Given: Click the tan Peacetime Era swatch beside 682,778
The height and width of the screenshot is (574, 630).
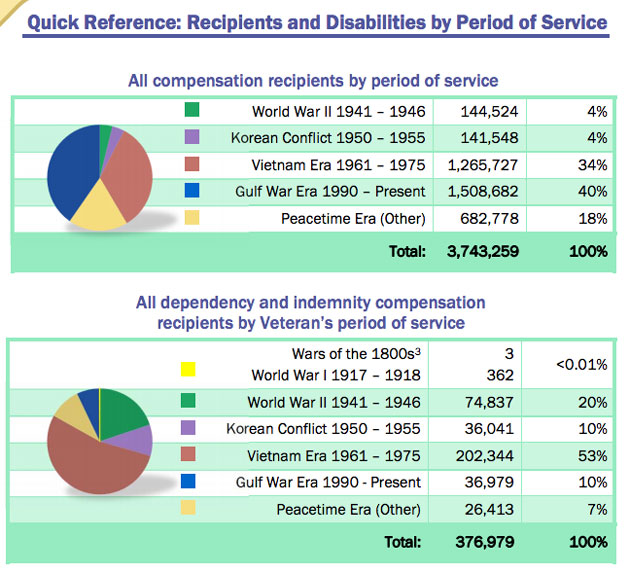Looking at the screenshot, I should 193,218.
